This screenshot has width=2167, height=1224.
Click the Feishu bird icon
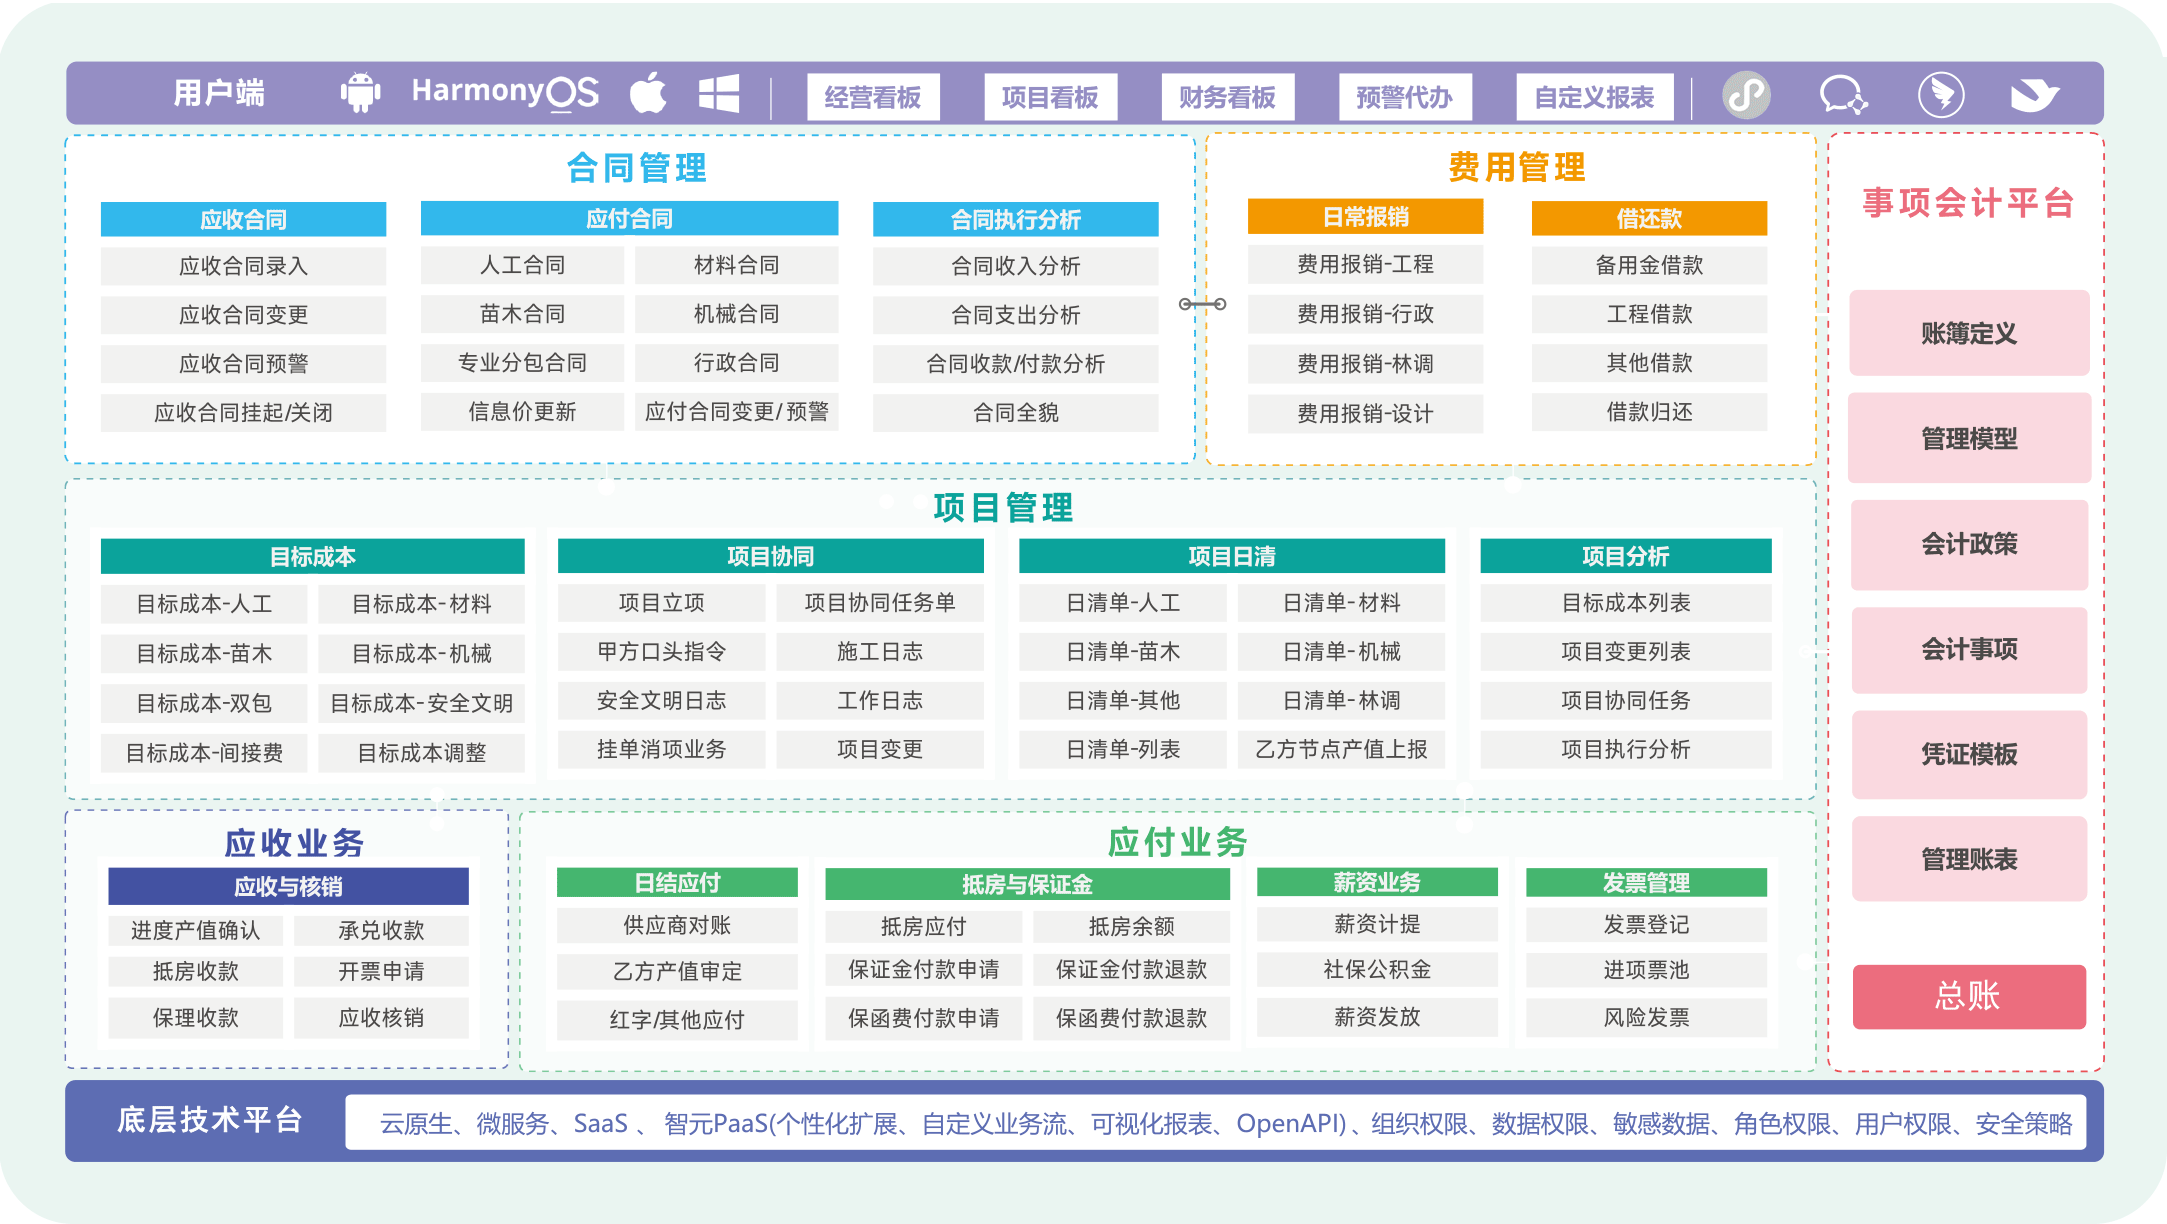2034,95
